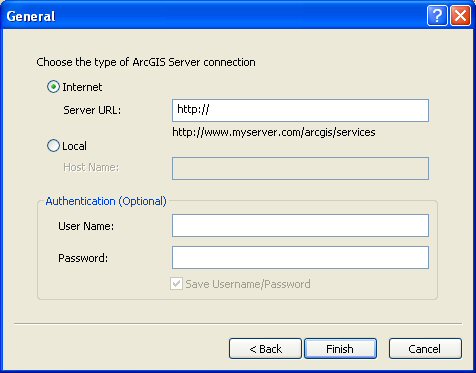This screenshot has height=373, width=476.
Task: Click the General title bar text
Action: click(x=31, y=16)
